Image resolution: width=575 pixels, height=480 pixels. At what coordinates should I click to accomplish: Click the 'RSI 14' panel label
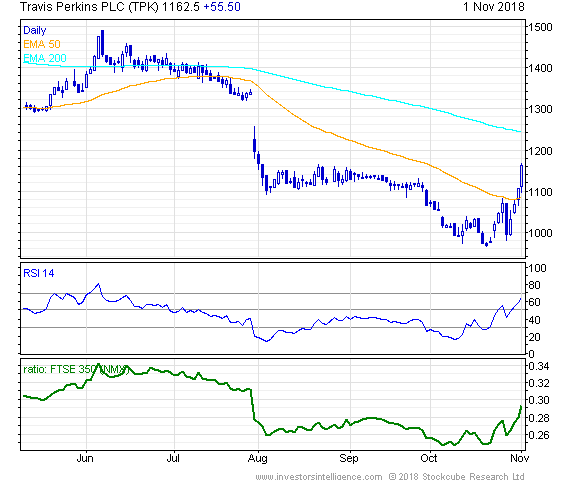[x=39, y=273]
